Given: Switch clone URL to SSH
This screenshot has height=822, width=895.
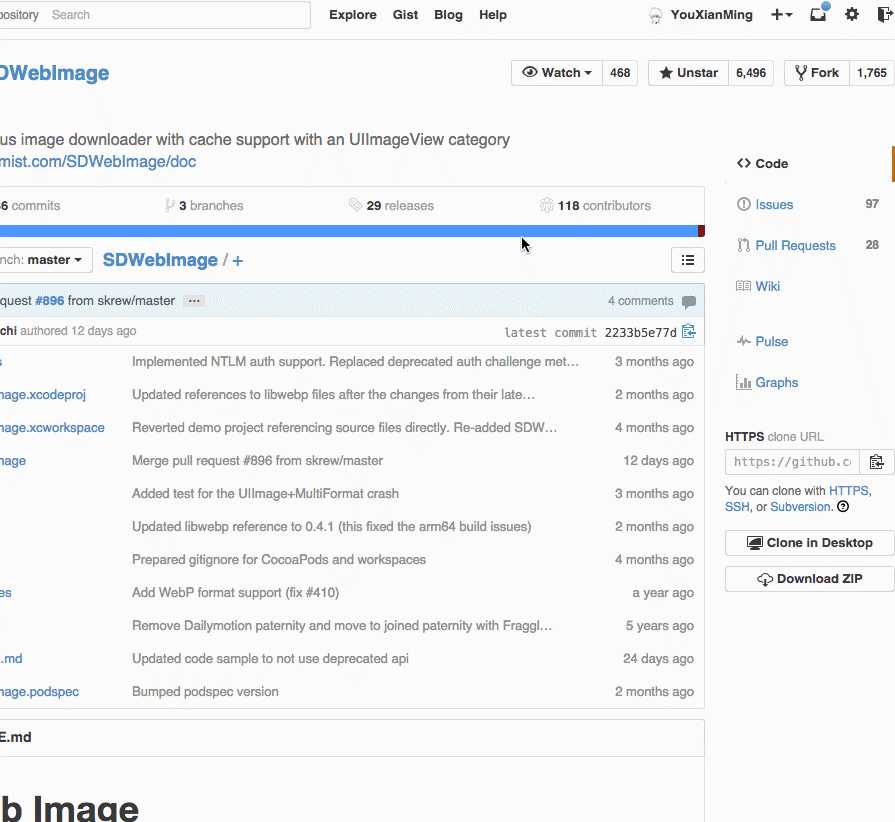Looking at the screenshot, I should pyautogui.click(x=737, y=507).
